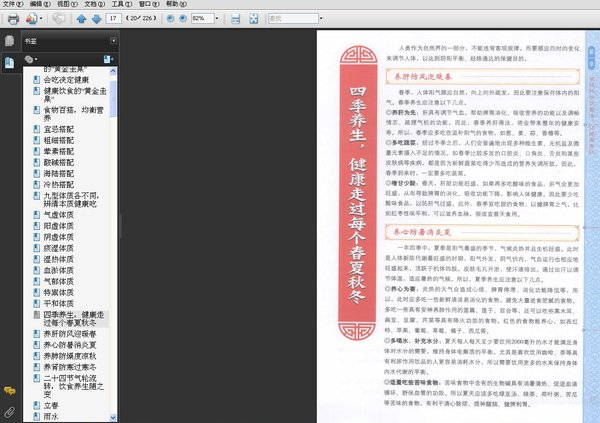Screen dimensions: 600x423
Task: Select bookmark 荤素搭配
Action: (x=59, y=151)
